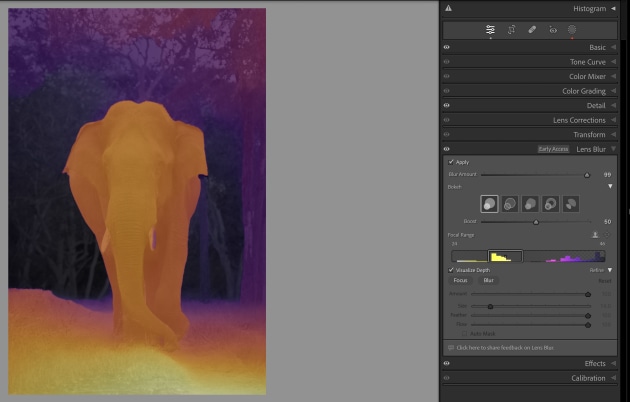630x402 pixels.
Task: Toggle Effects panel eye visibility
Action: point(446,363)
